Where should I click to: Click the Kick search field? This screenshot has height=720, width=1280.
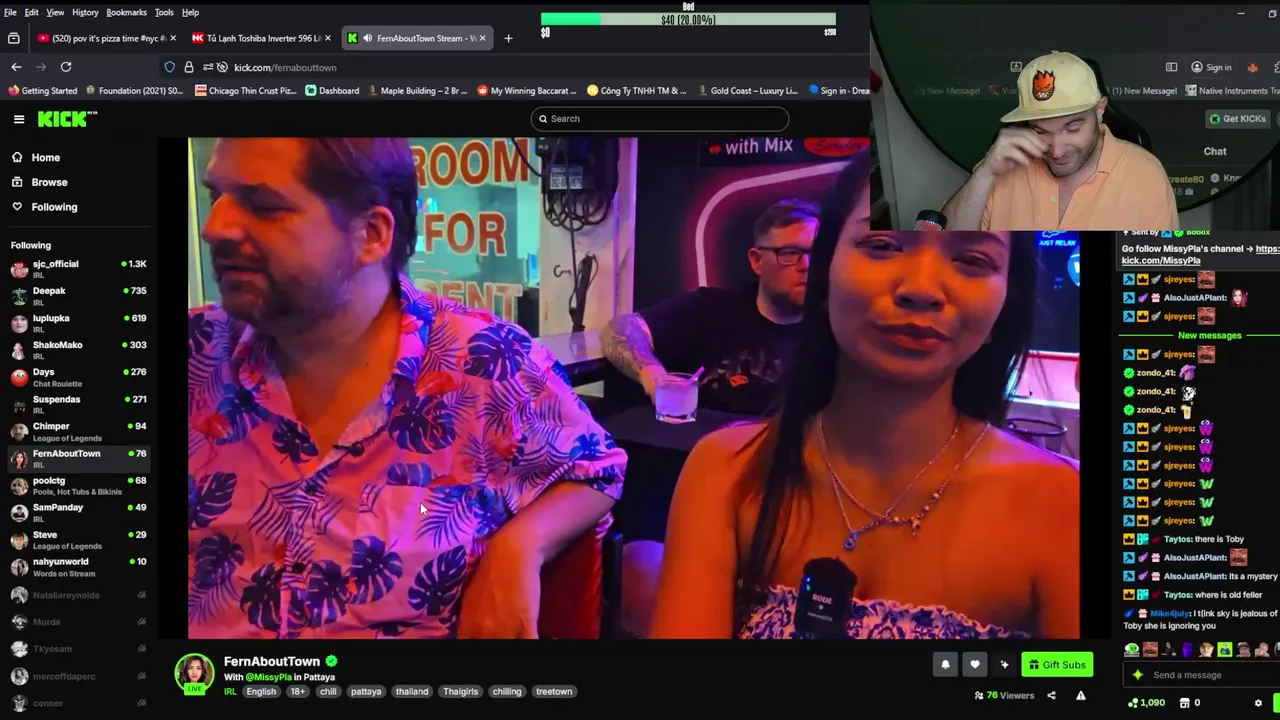(660, 119)
